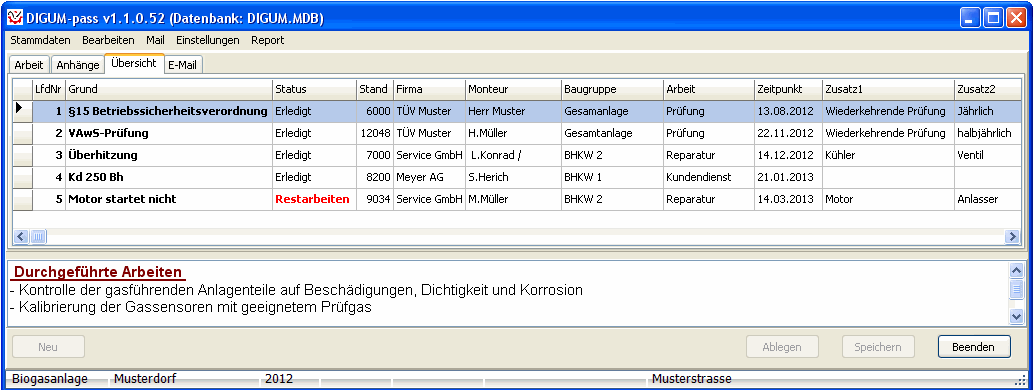
Task: Click table scroll left arrow
Action: point(21,236)
